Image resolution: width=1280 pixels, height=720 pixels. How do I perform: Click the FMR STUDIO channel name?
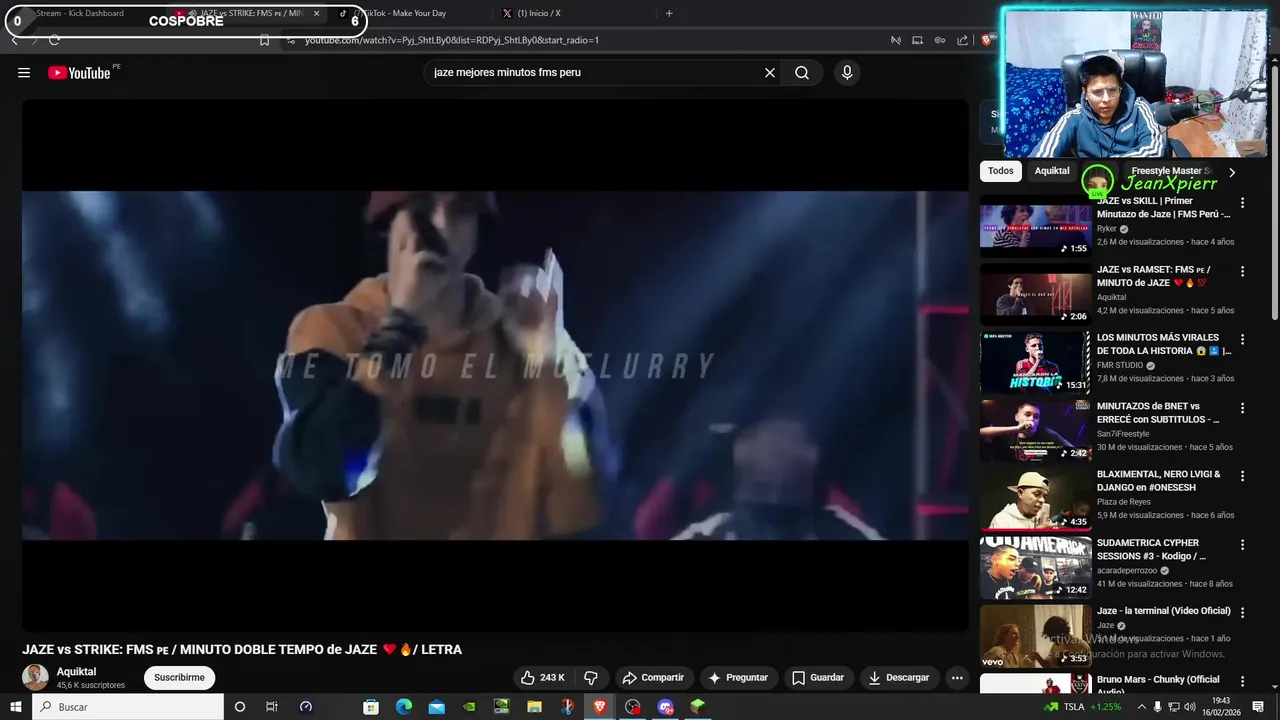click(1120, 366)
